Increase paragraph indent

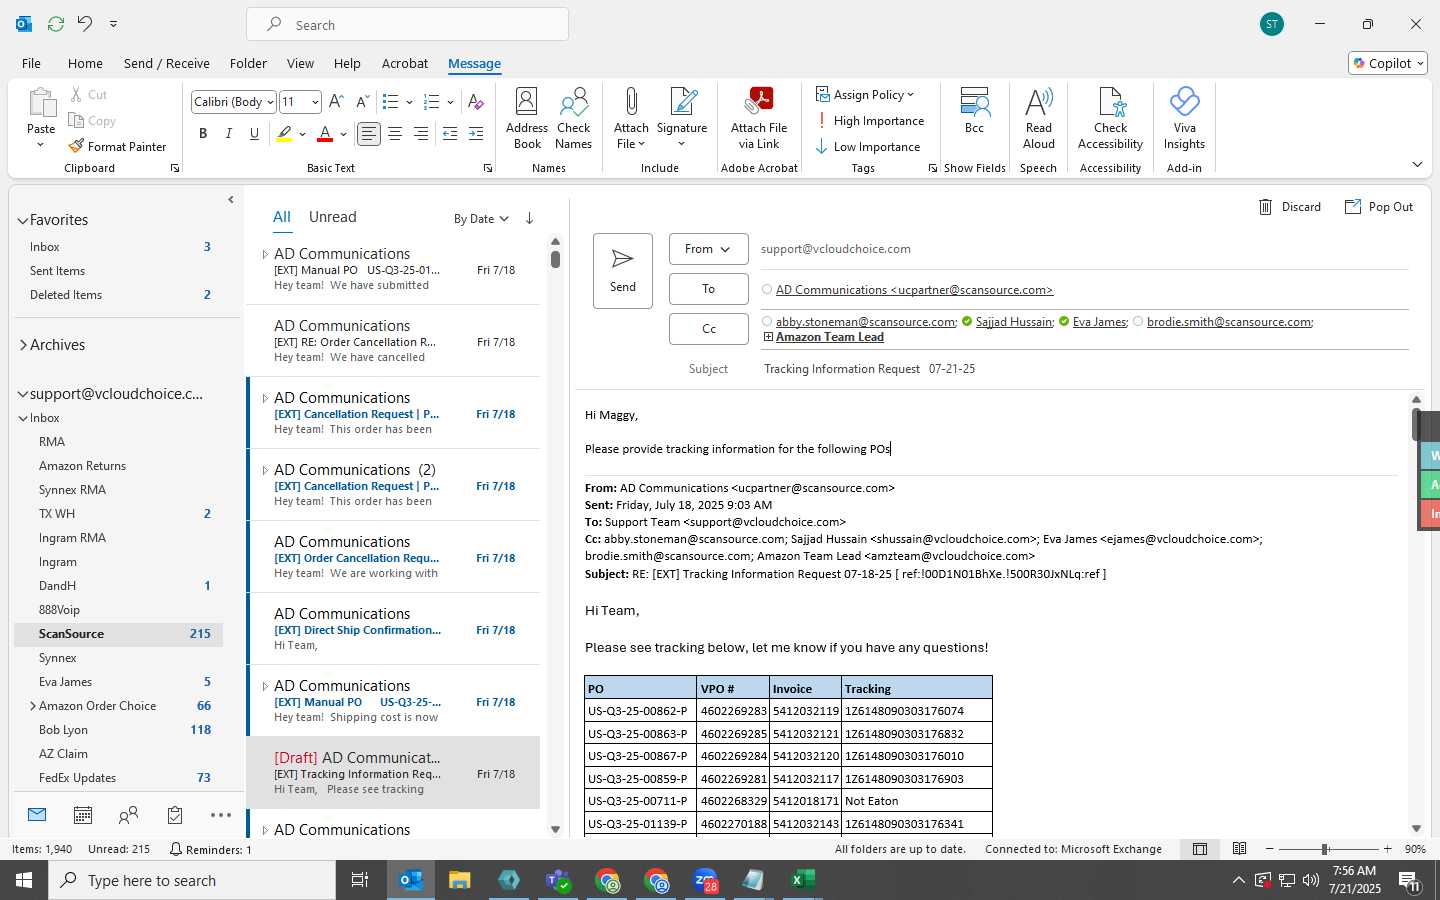pyautogui.click(x=476, y=133)
